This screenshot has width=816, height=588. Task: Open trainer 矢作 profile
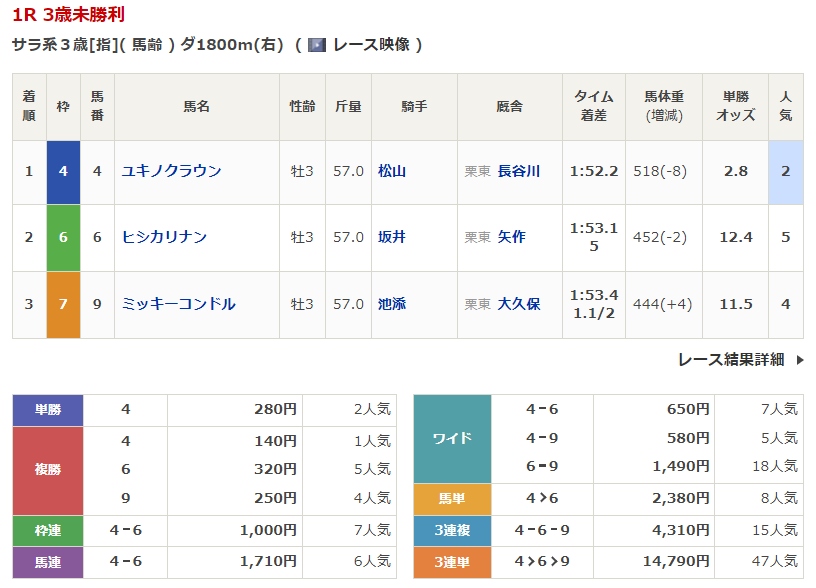click(511, 237)
